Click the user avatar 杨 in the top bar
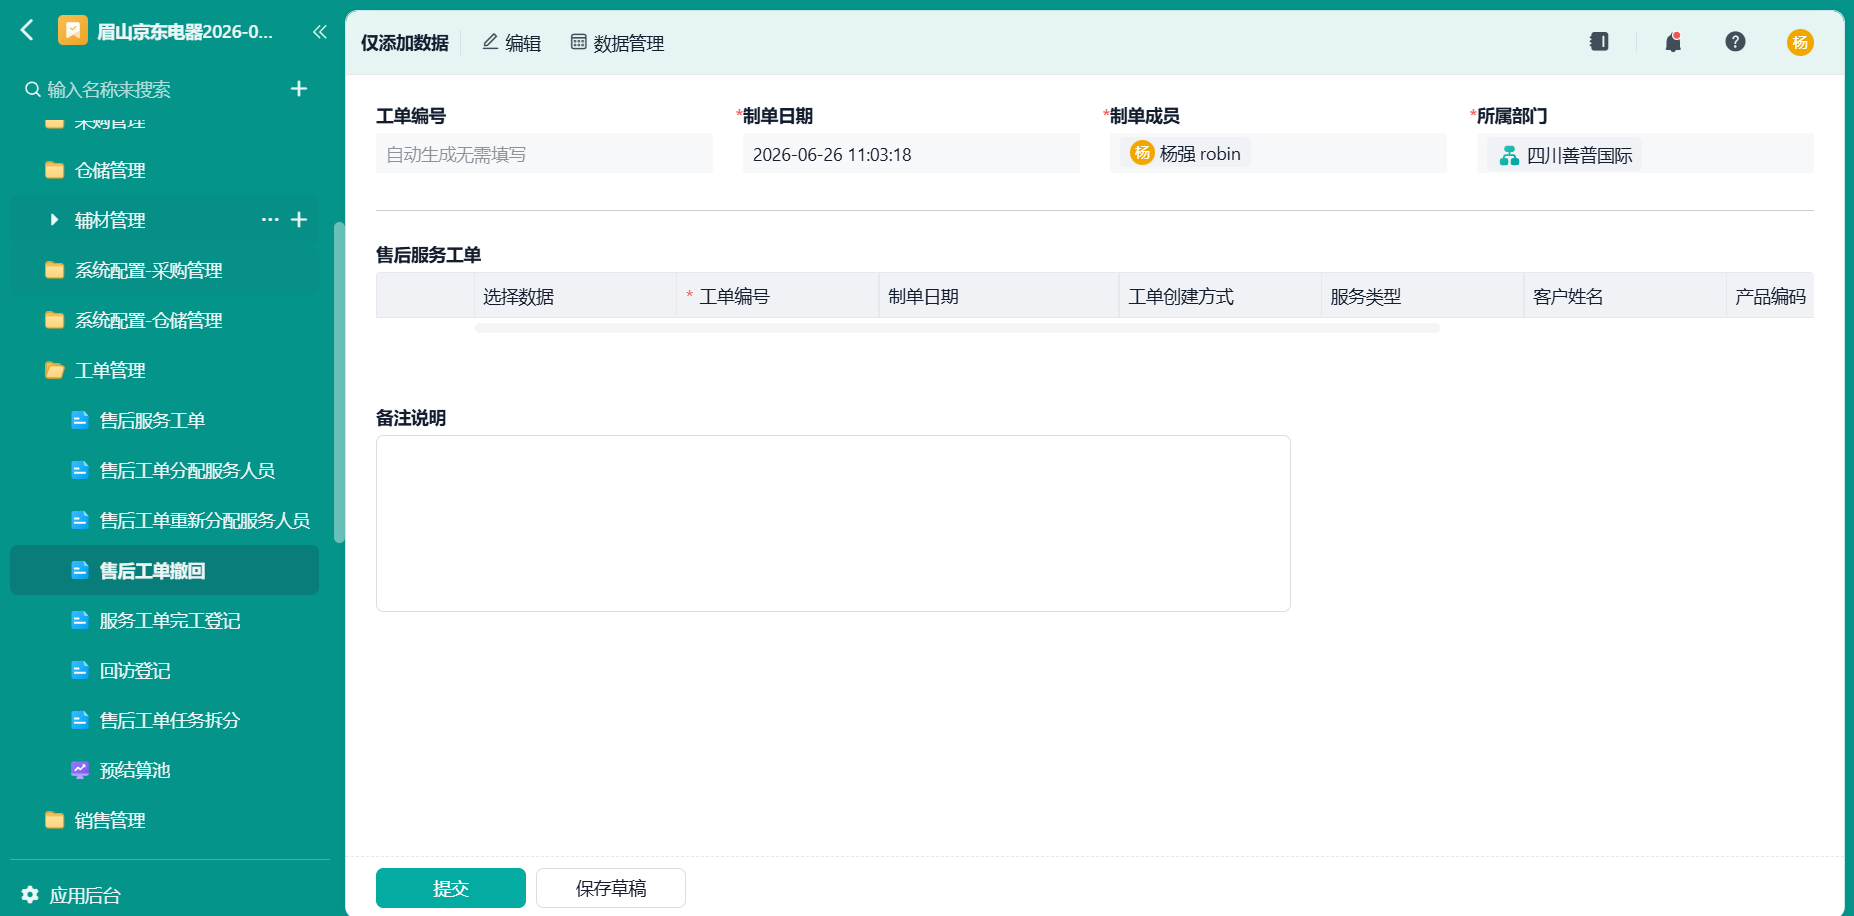This screenshot has height=916, width=1854. [x=1800, y=42]
